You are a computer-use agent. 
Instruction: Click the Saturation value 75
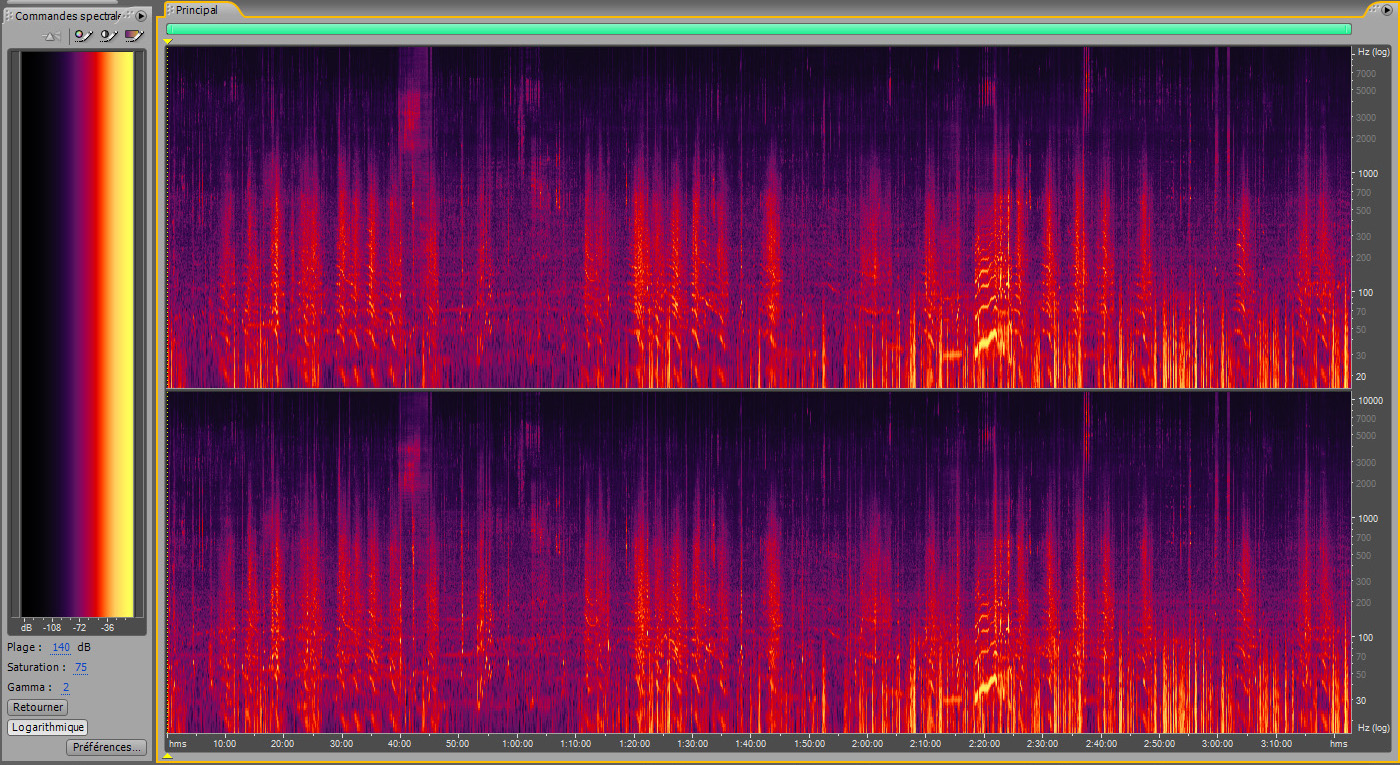[x=81, y=667]
